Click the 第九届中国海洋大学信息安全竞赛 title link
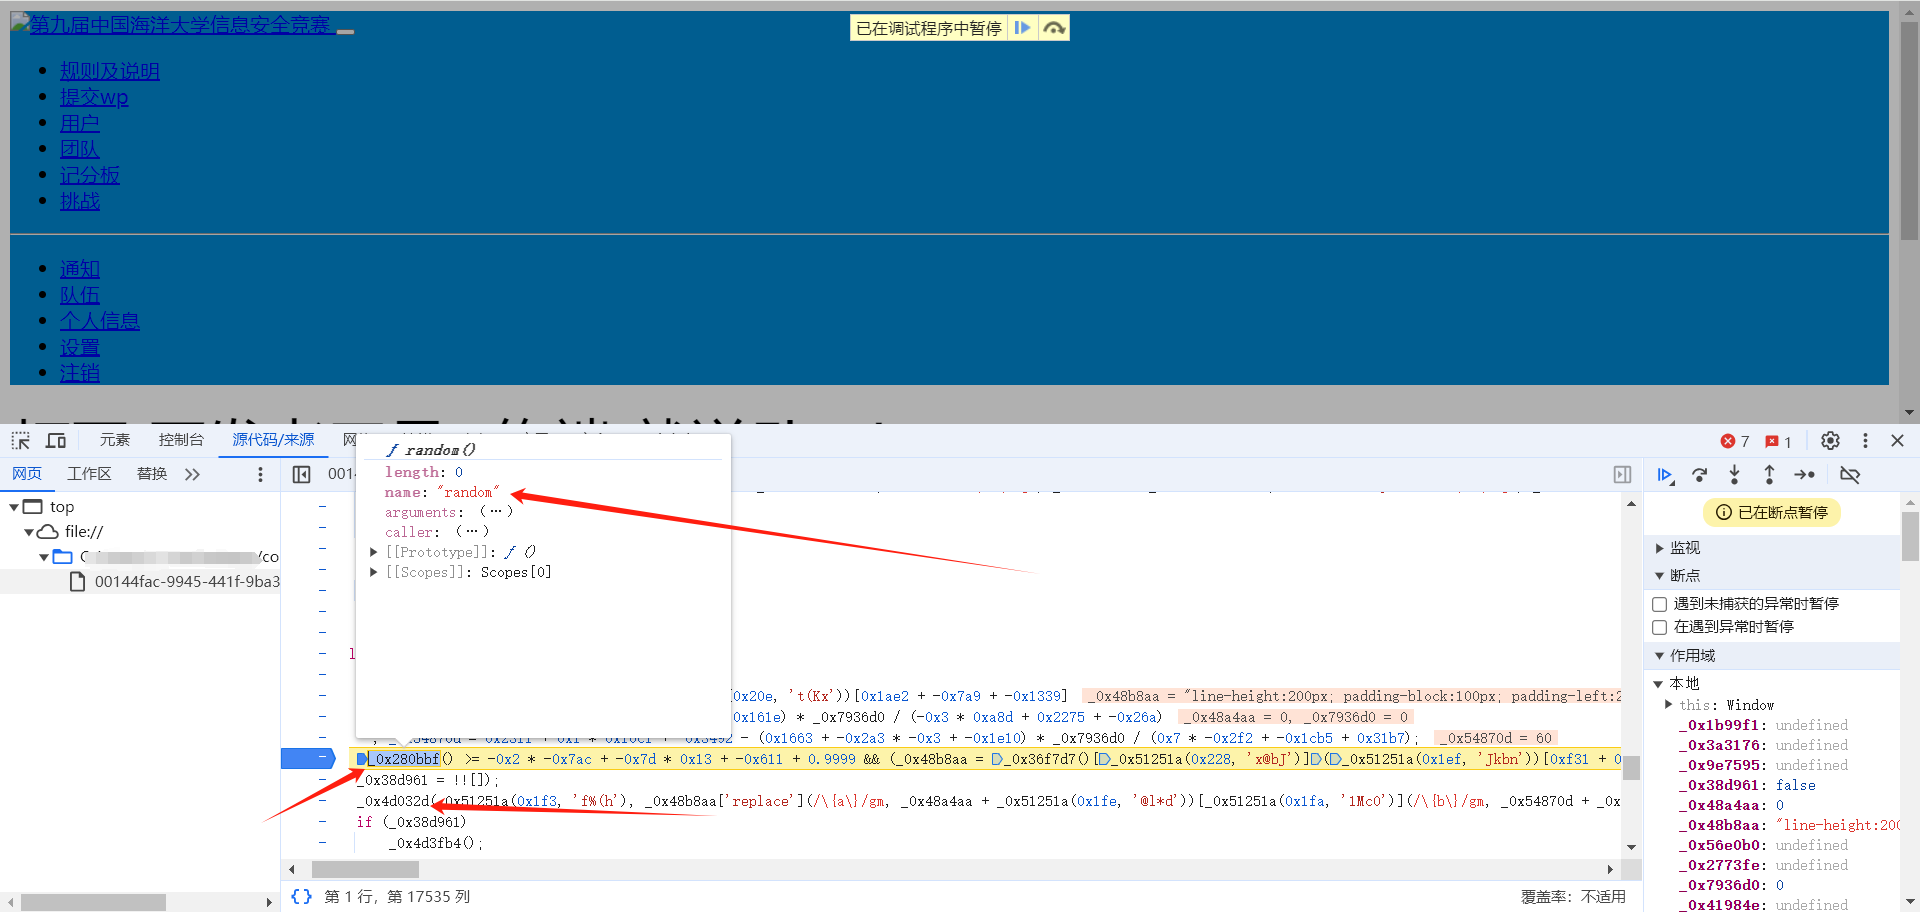 181,25
